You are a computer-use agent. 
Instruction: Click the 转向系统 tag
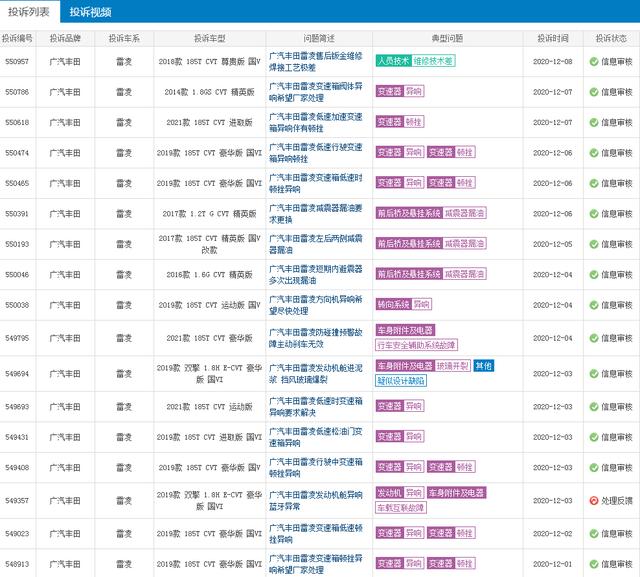tap(393, 305)
